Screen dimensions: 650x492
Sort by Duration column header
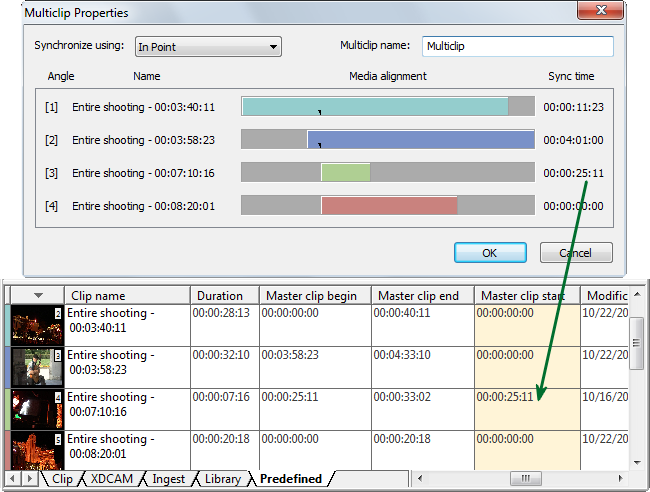225,296
